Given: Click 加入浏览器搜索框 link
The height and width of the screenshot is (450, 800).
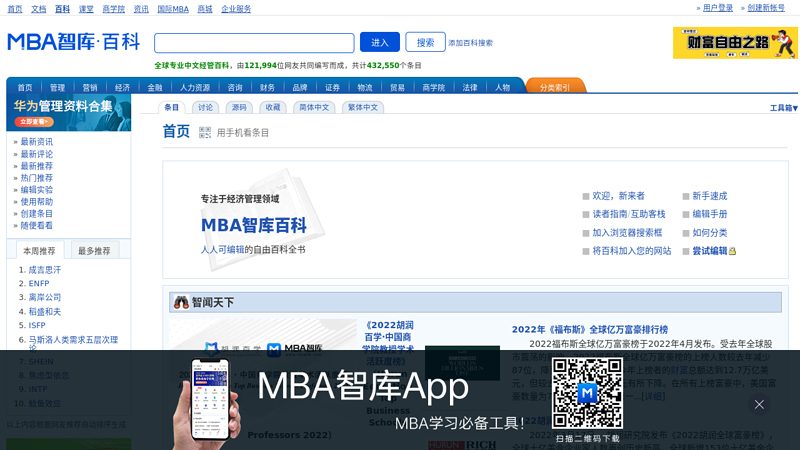Looking at the screenshot, I should 627,233.
